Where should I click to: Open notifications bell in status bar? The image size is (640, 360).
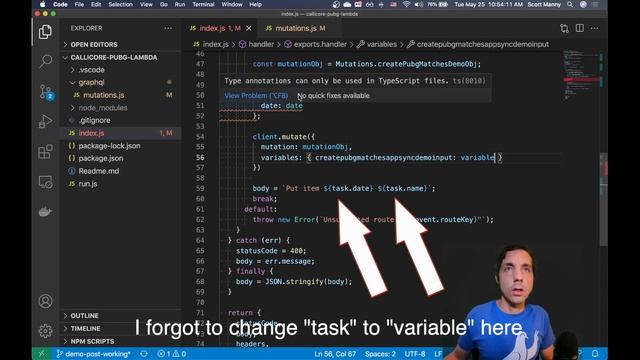coord(595,353)
